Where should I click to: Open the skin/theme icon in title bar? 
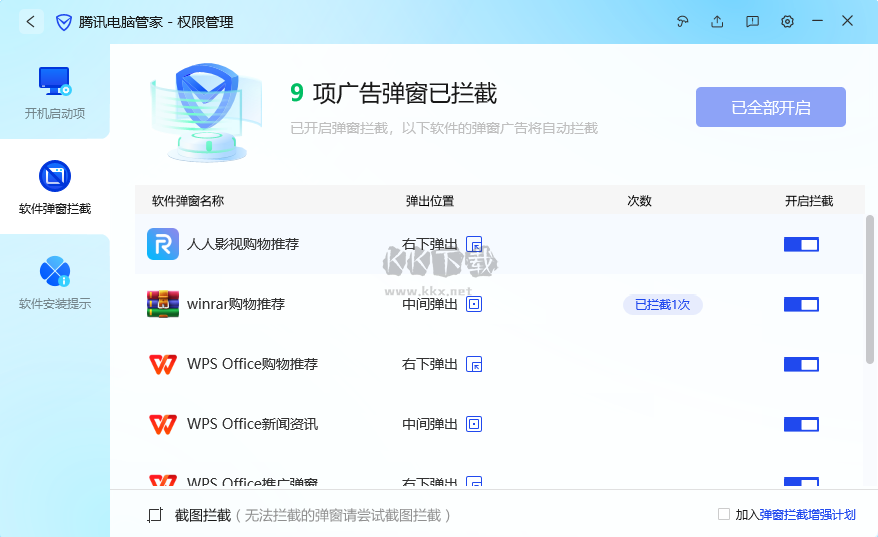tap(682, 22)
